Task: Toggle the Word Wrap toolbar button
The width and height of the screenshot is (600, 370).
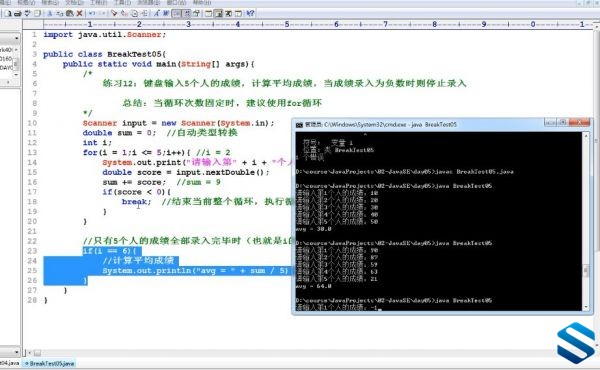Action: click(x=176, y=13)
